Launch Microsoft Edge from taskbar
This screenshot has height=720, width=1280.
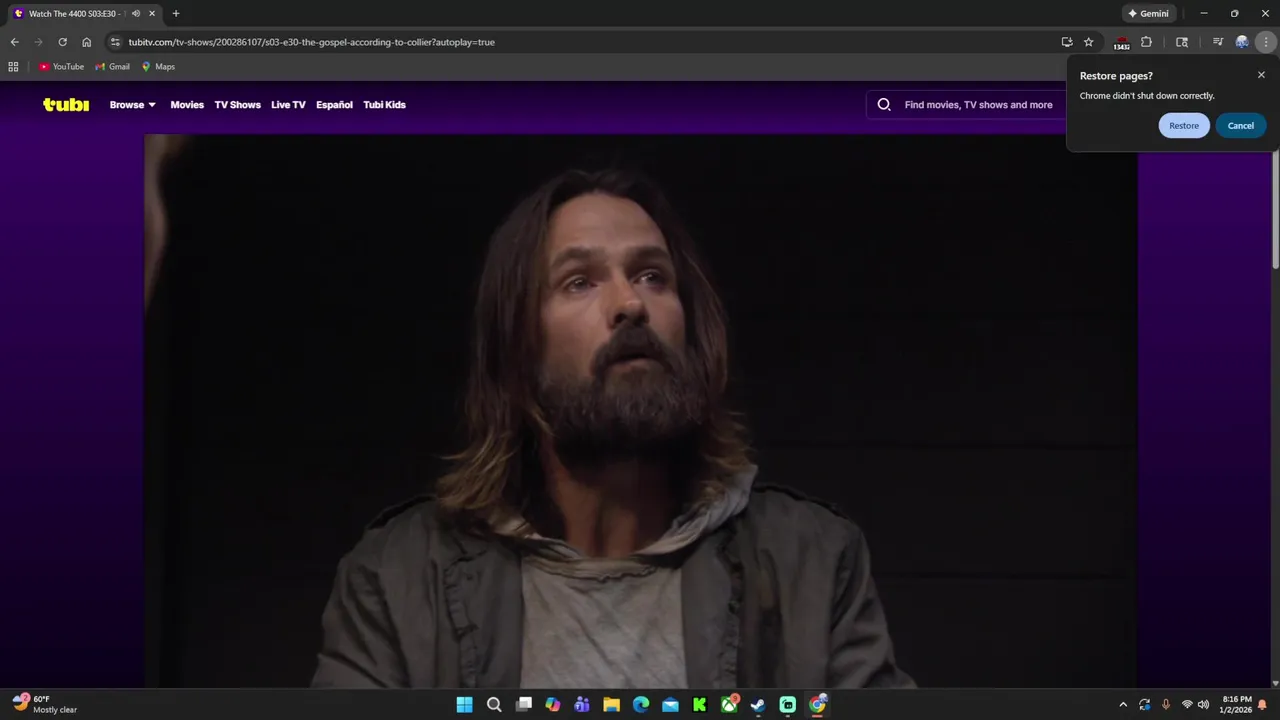[641, 705]
